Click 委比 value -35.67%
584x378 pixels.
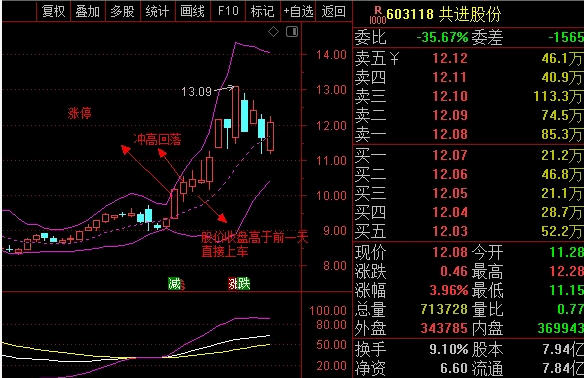click(x=442, y=37)
